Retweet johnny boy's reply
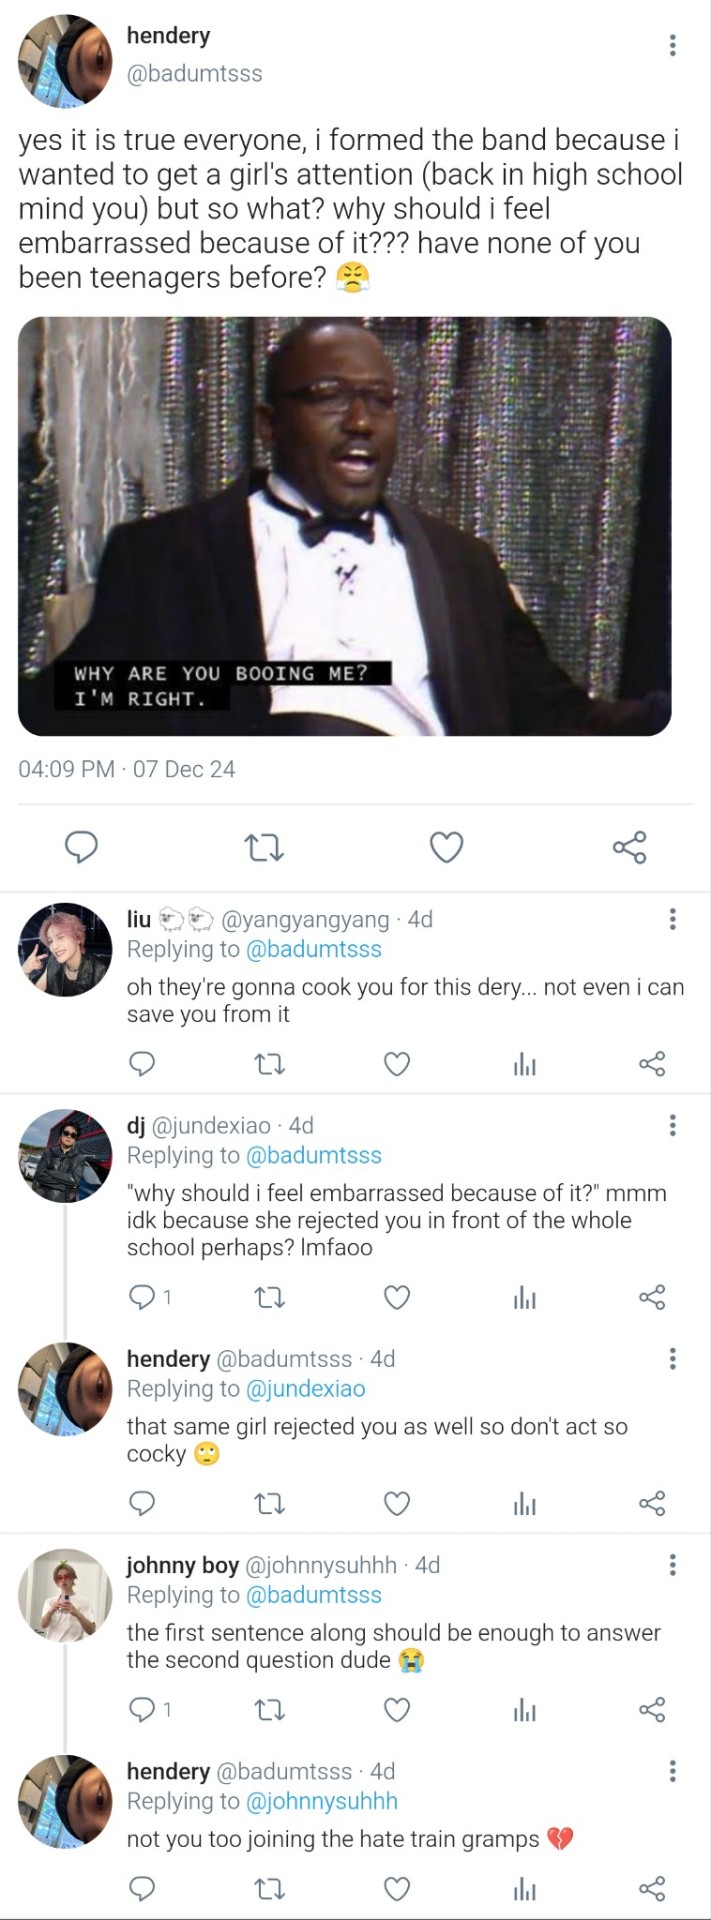711x1920 pixels. [x=270, y=1709]
